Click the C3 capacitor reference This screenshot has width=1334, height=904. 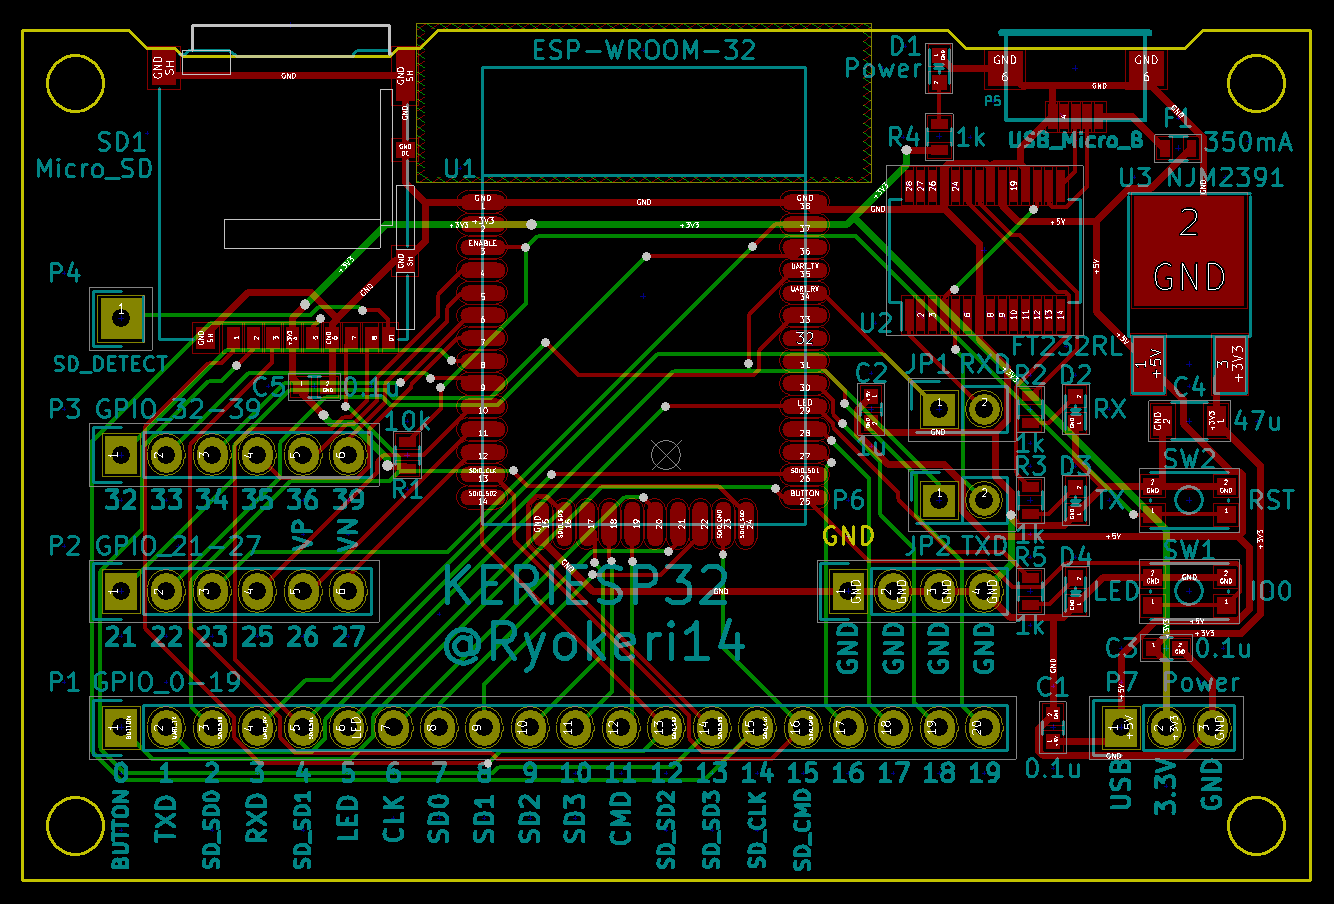click(x=1121, y=648)
